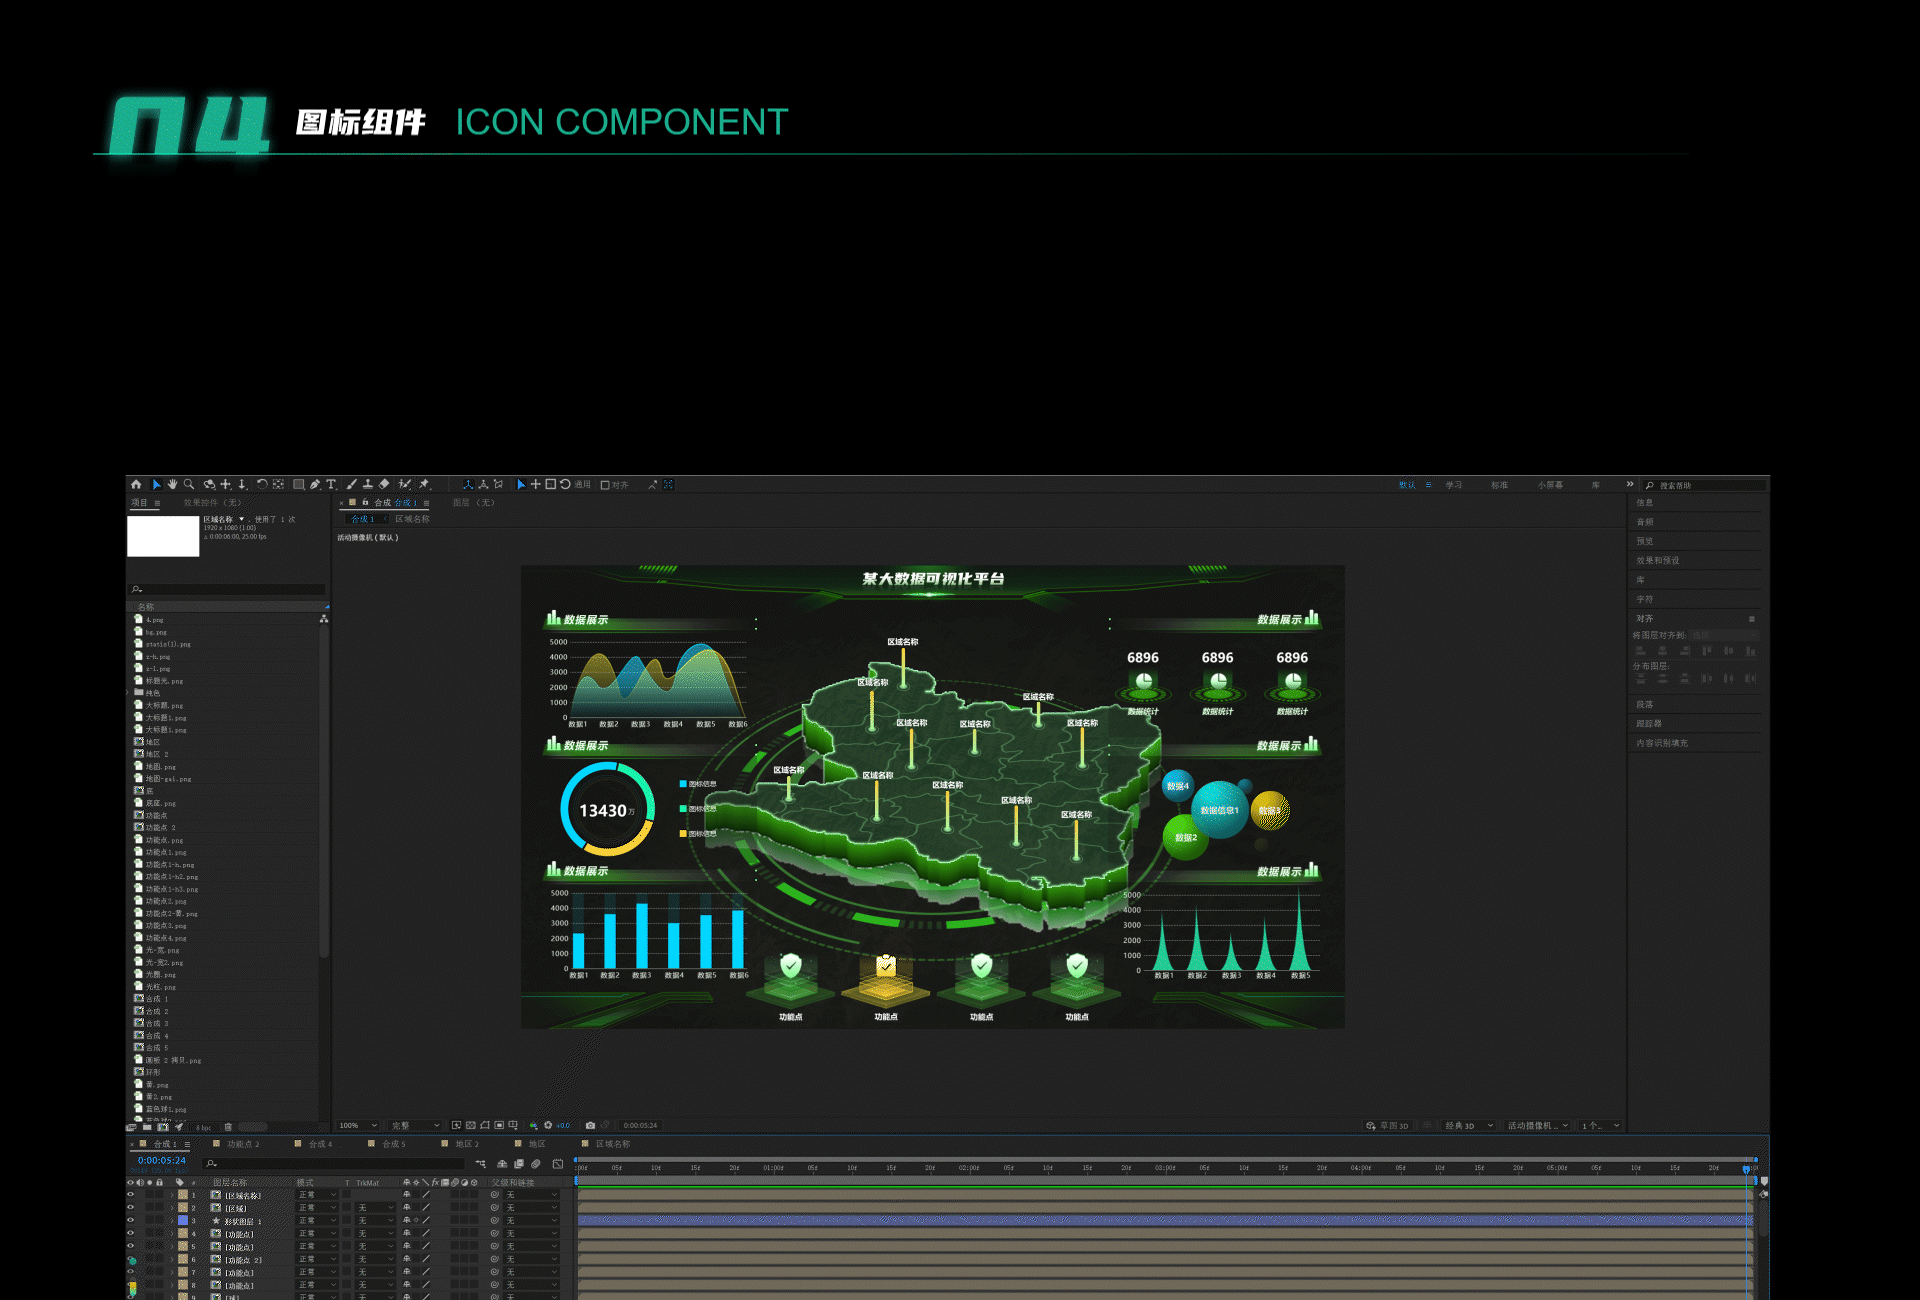1920x1300 pixels.
Task: Switch to the 学习 workspace
Action: (x=1453, y=485)
